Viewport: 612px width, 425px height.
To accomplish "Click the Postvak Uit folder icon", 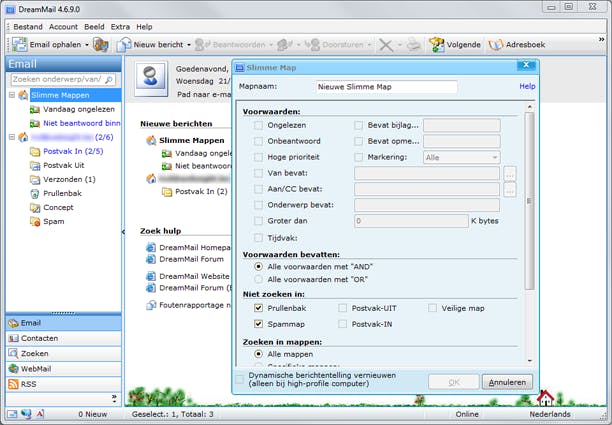I will [35, 165].
